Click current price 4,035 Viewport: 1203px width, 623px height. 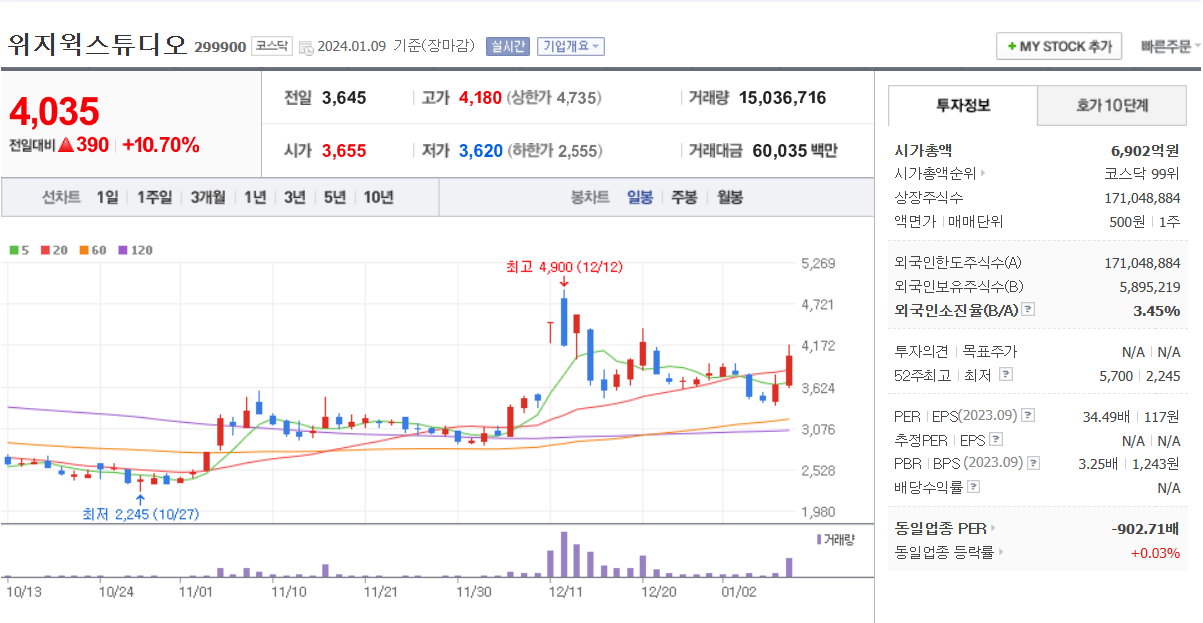[54, 111]
